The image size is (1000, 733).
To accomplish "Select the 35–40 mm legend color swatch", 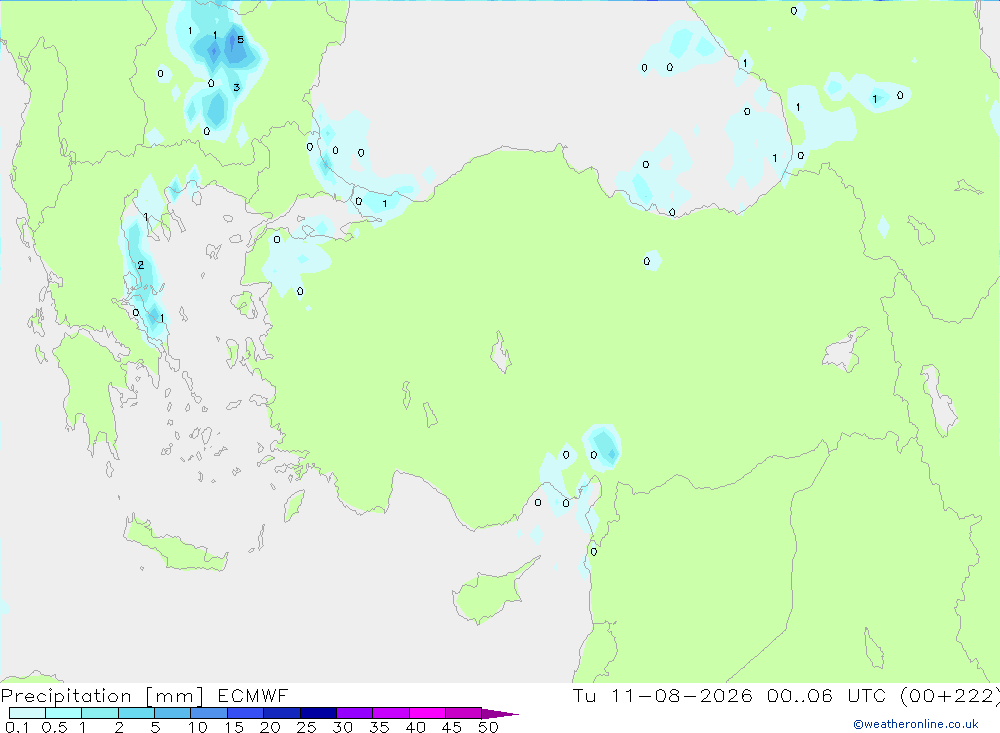I will pos(391,713).
